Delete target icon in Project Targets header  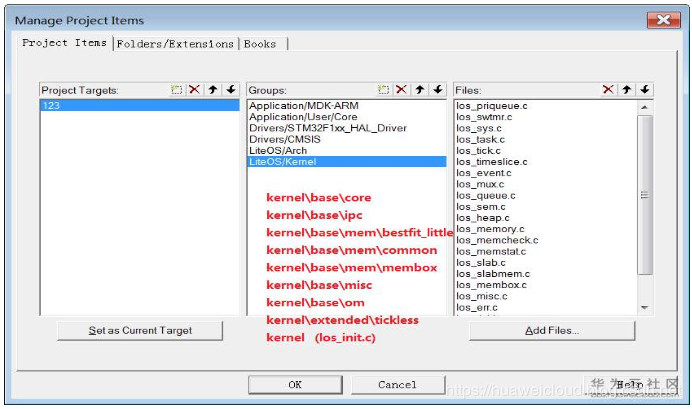[x=194, y=90]
